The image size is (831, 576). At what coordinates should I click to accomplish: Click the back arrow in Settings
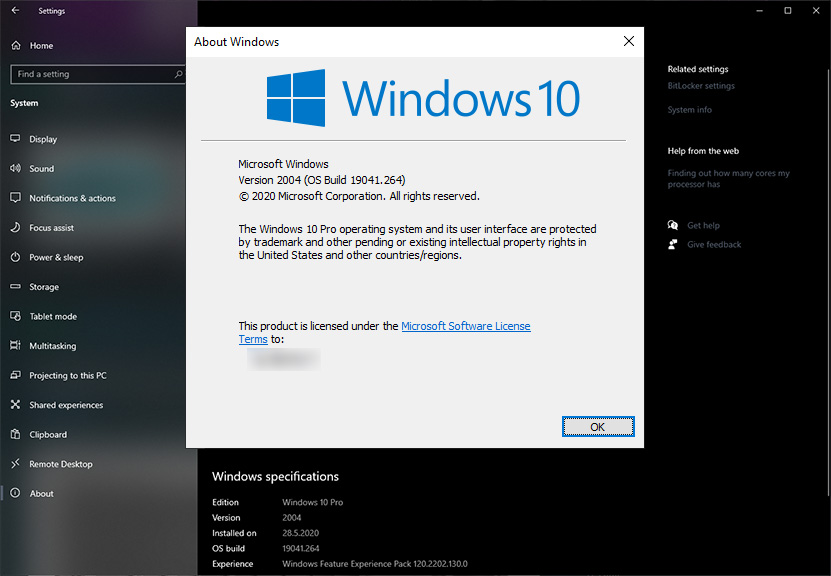(x=15, y=11)
